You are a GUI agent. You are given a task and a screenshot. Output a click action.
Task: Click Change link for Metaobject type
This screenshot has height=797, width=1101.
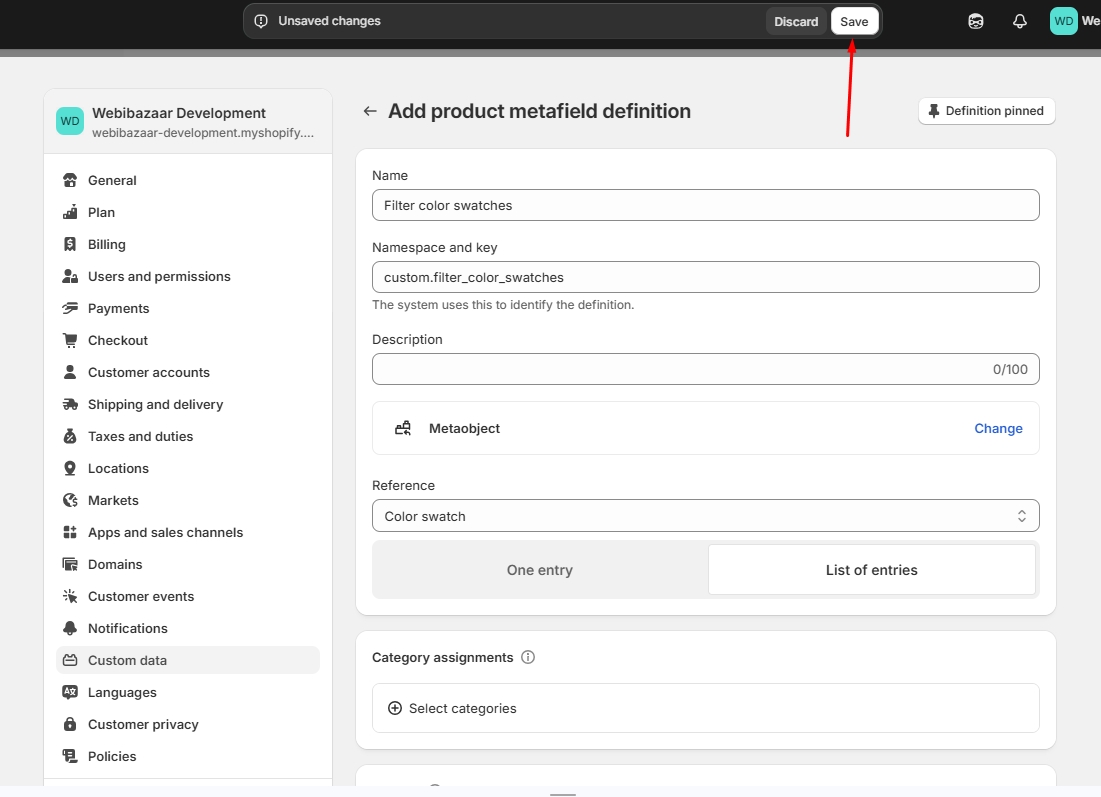[998, 428]
